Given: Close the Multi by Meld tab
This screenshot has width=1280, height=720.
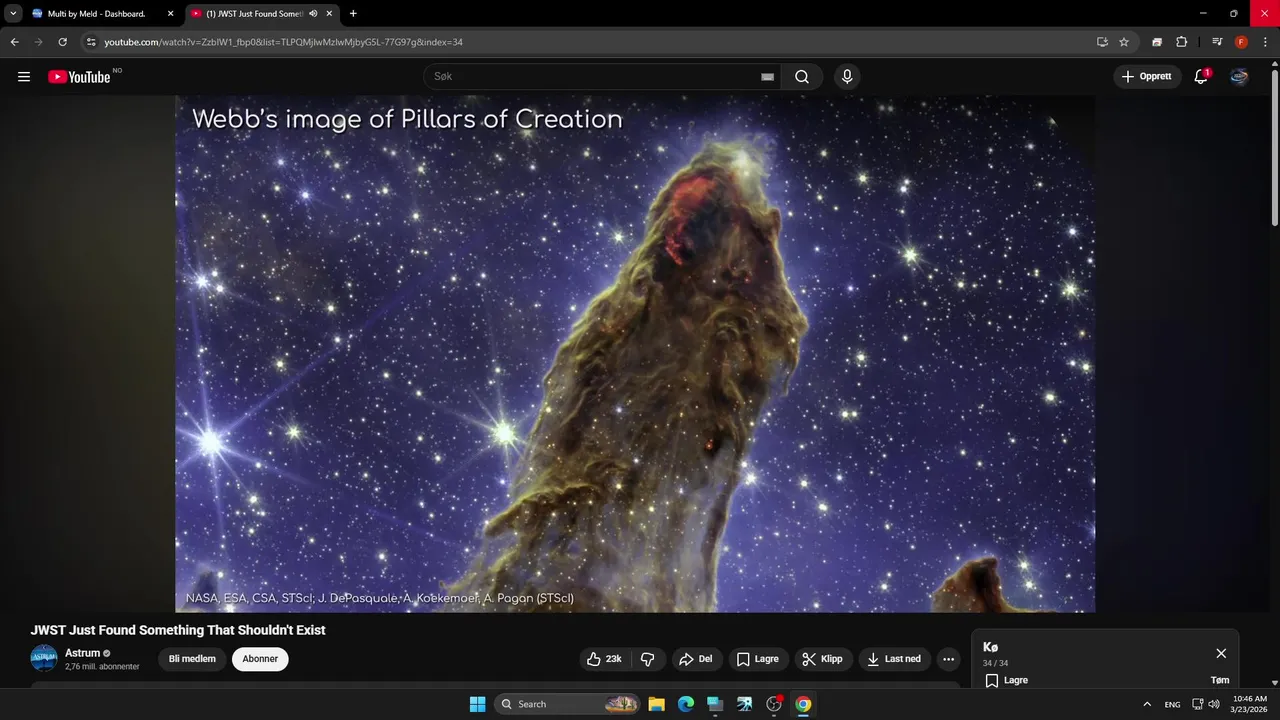Looking at the screenshot, I should tap(169, 14).
